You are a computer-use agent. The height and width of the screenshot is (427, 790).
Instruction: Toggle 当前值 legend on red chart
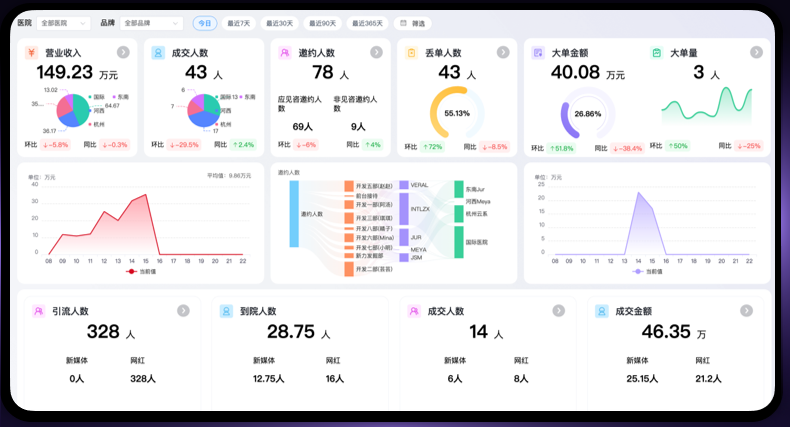tap(141, 271)
